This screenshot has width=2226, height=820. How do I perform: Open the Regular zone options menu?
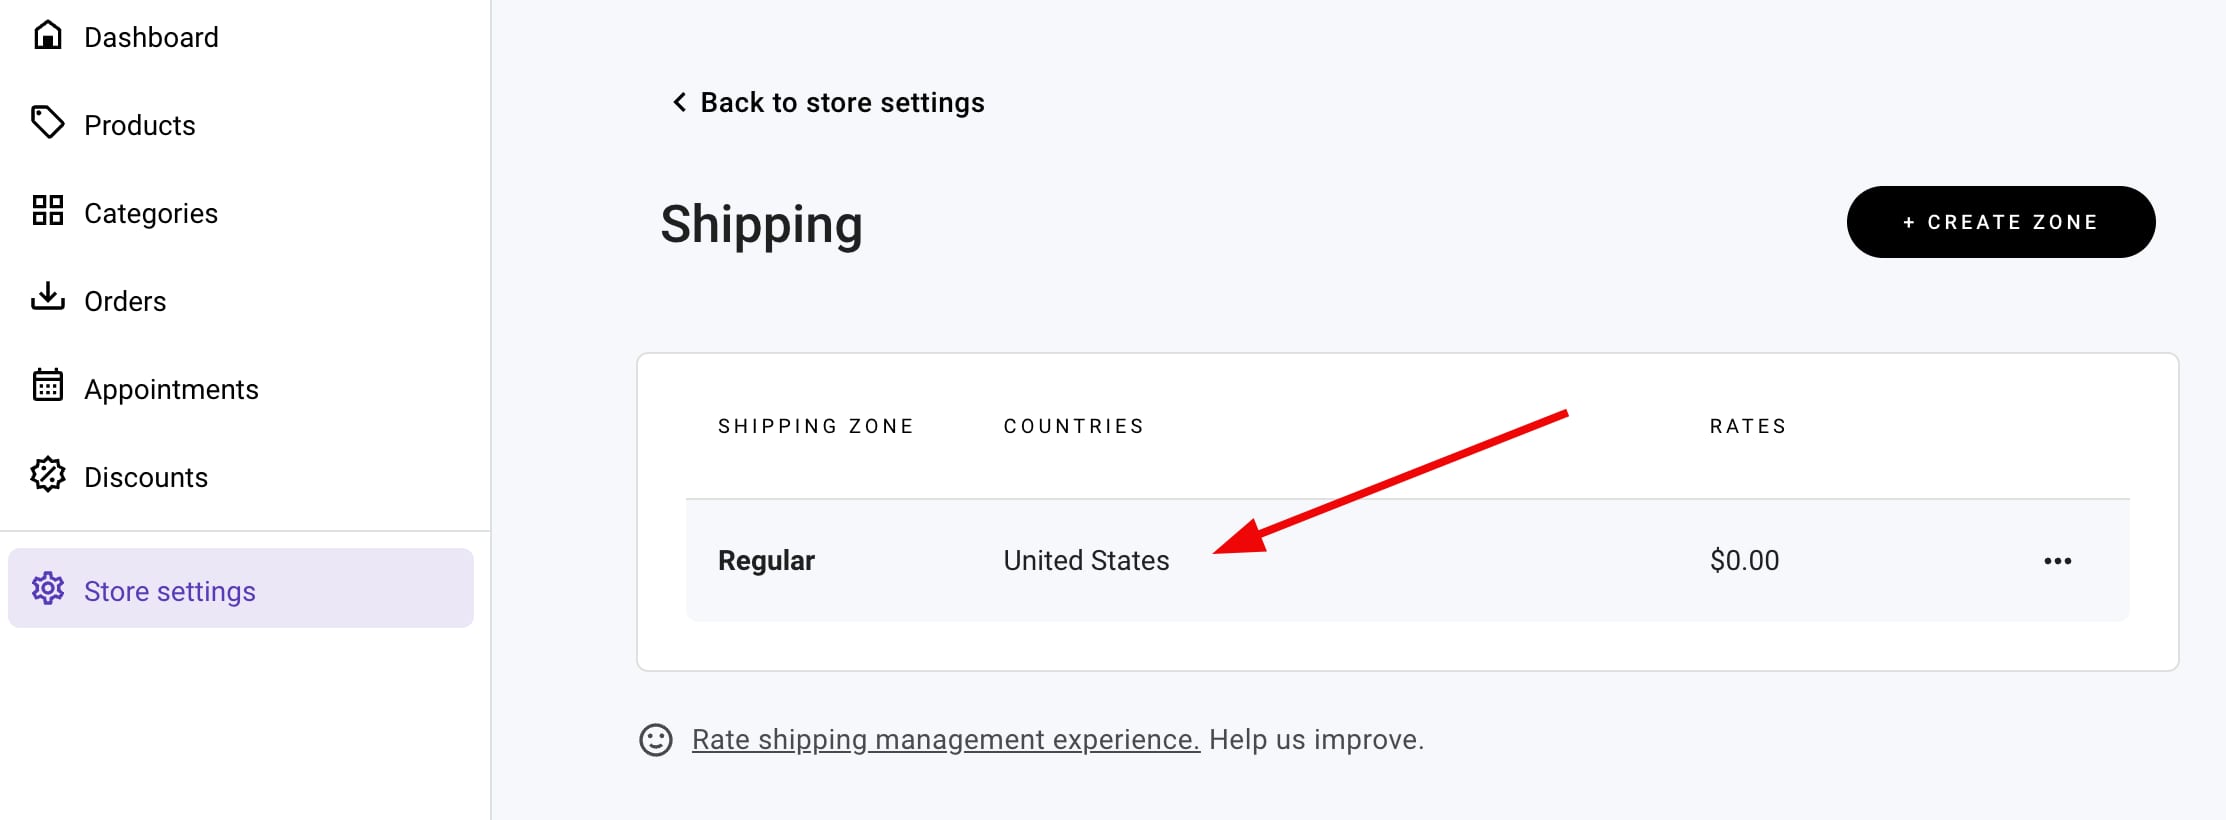tap(2057, 561)
